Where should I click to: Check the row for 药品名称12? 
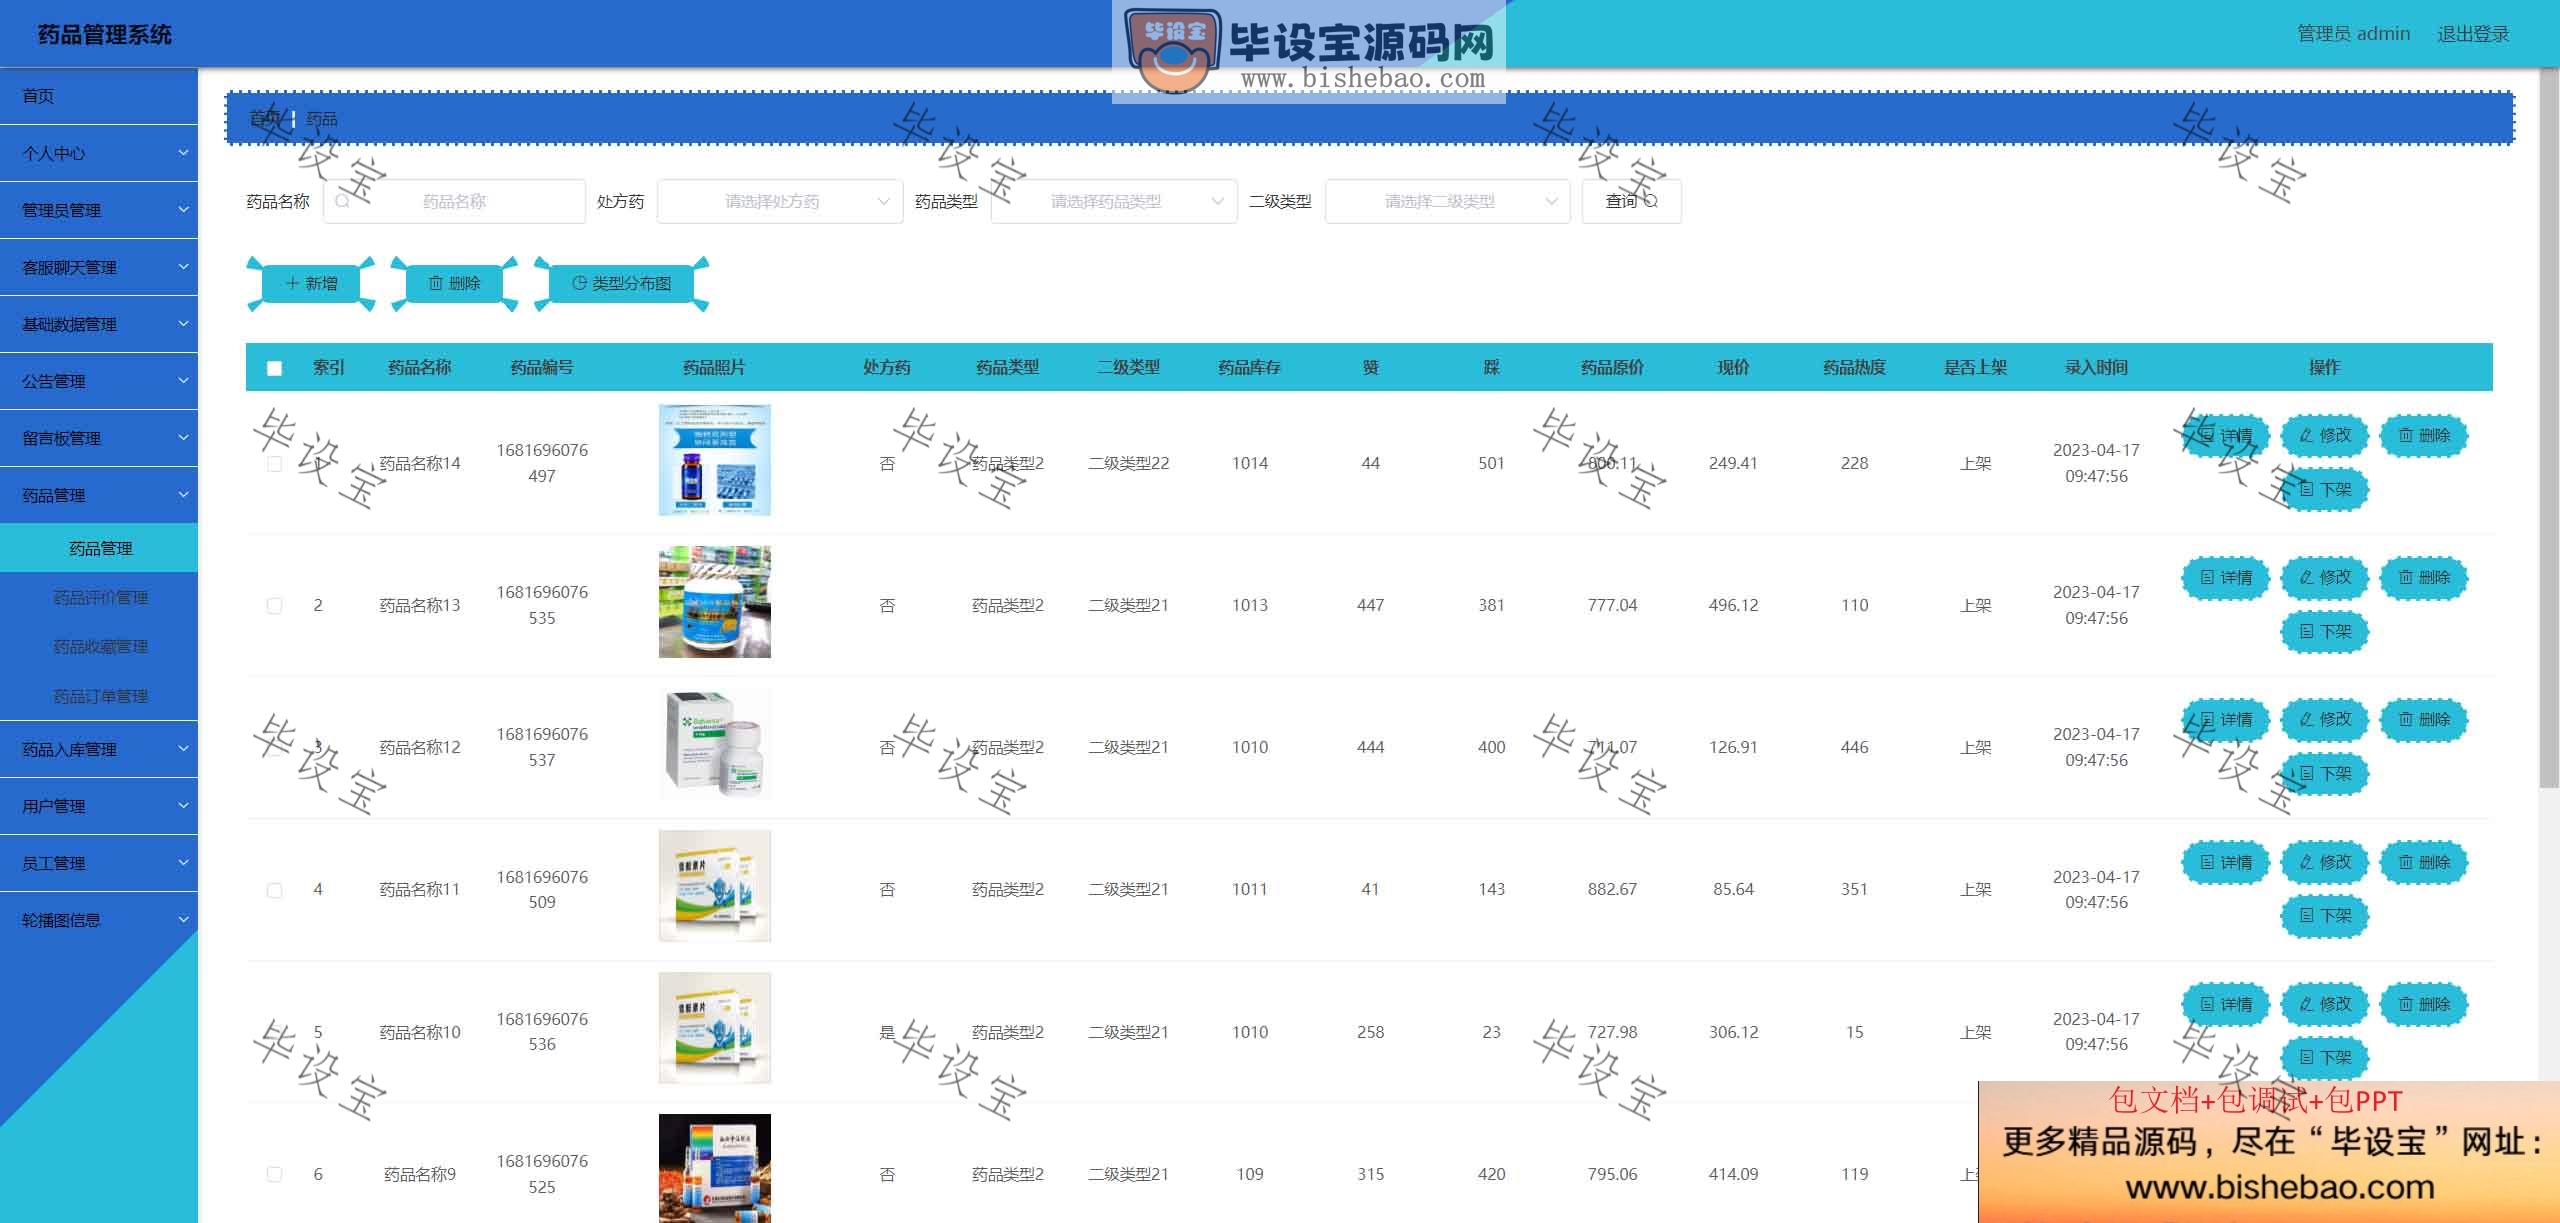coord(274,748)
